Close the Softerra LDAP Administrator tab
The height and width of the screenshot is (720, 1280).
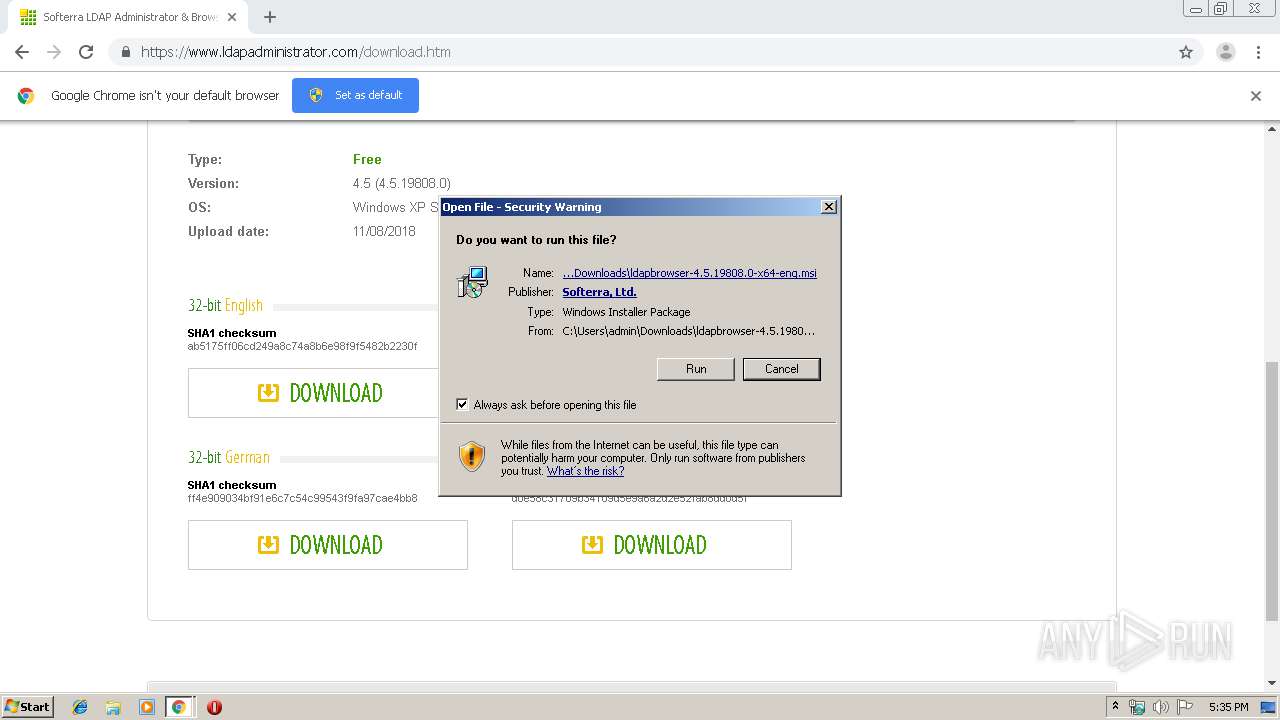click(x=232, y=17)
